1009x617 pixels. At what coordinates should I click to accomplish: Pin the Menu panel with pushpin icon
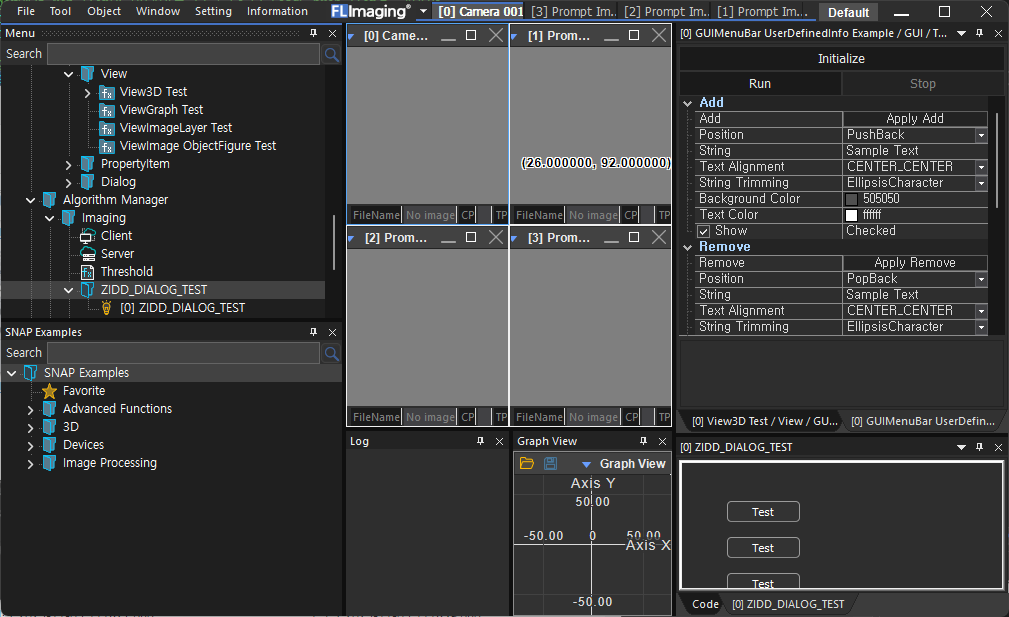tap(313, 33)
